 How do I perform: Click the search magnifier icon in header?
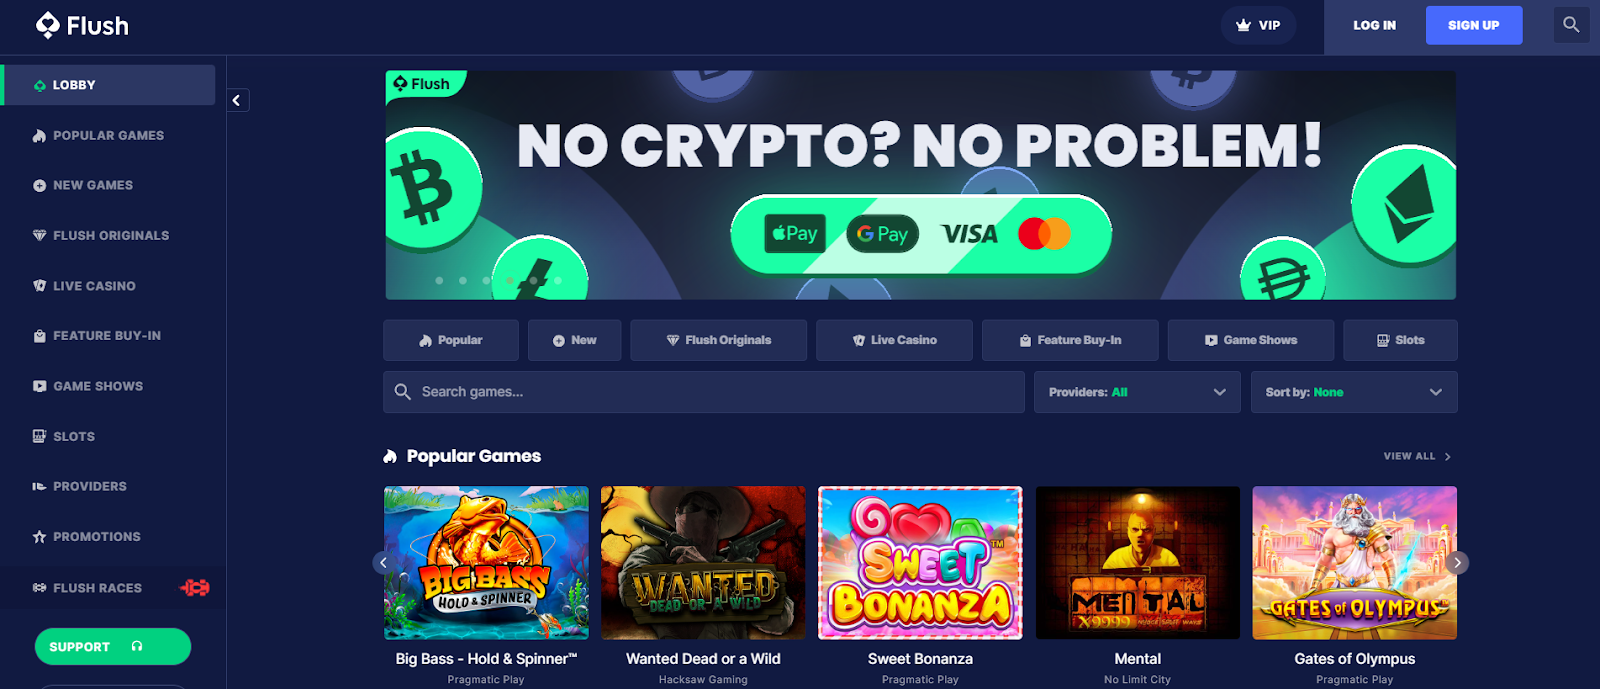[1571, 25]
